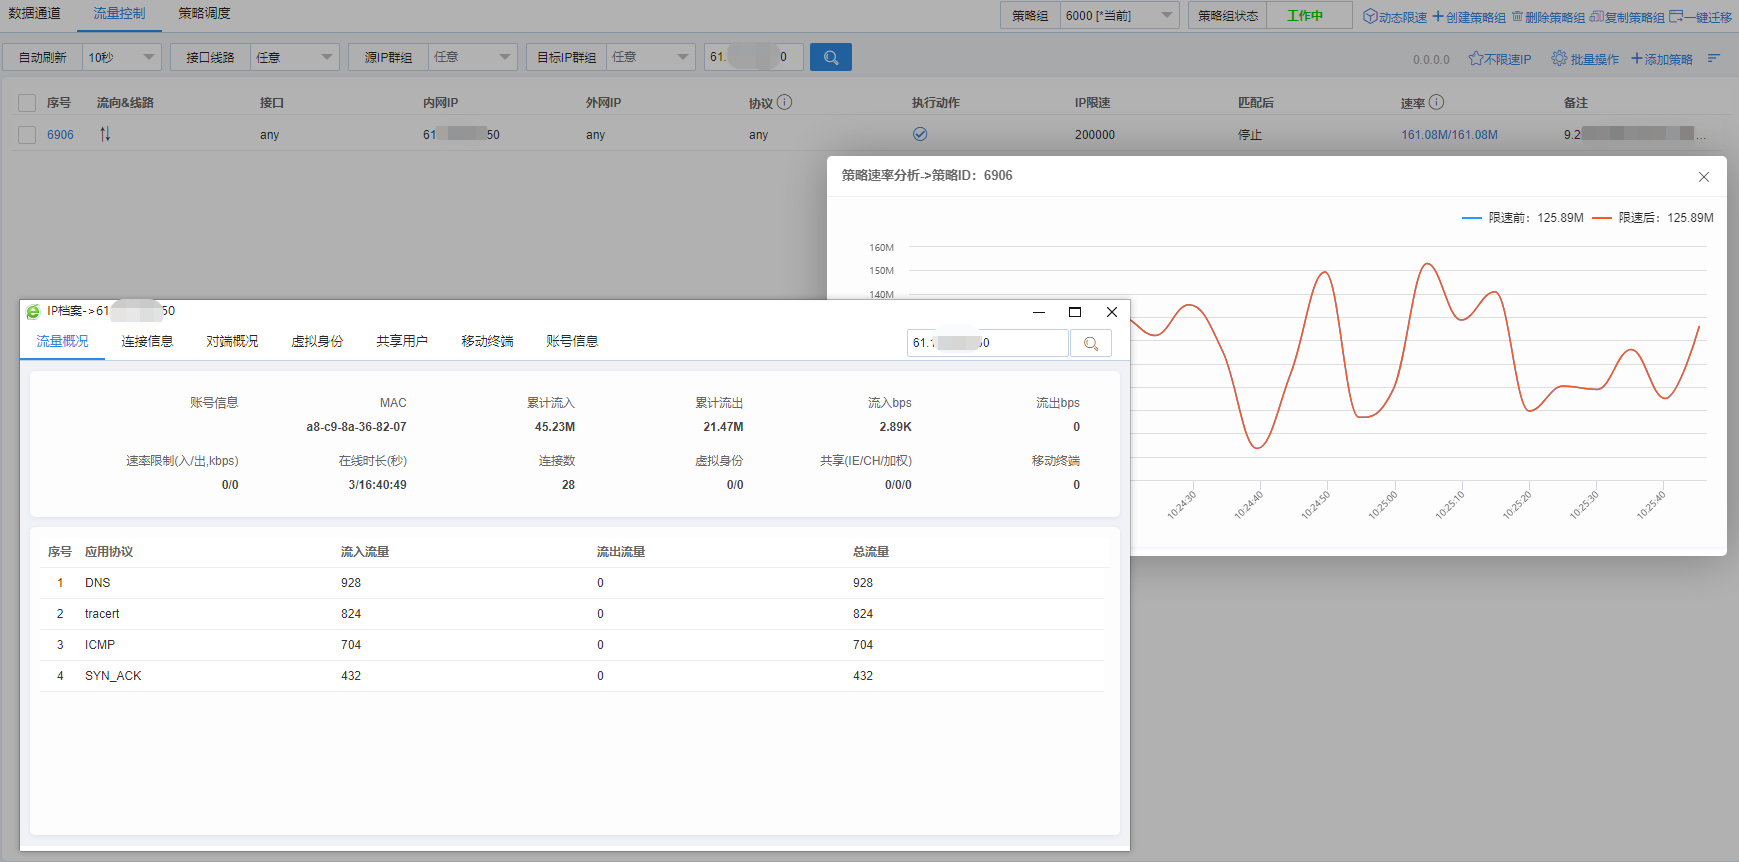Open the 自动刷新 10秒 interval dropdown

point(121,57)
